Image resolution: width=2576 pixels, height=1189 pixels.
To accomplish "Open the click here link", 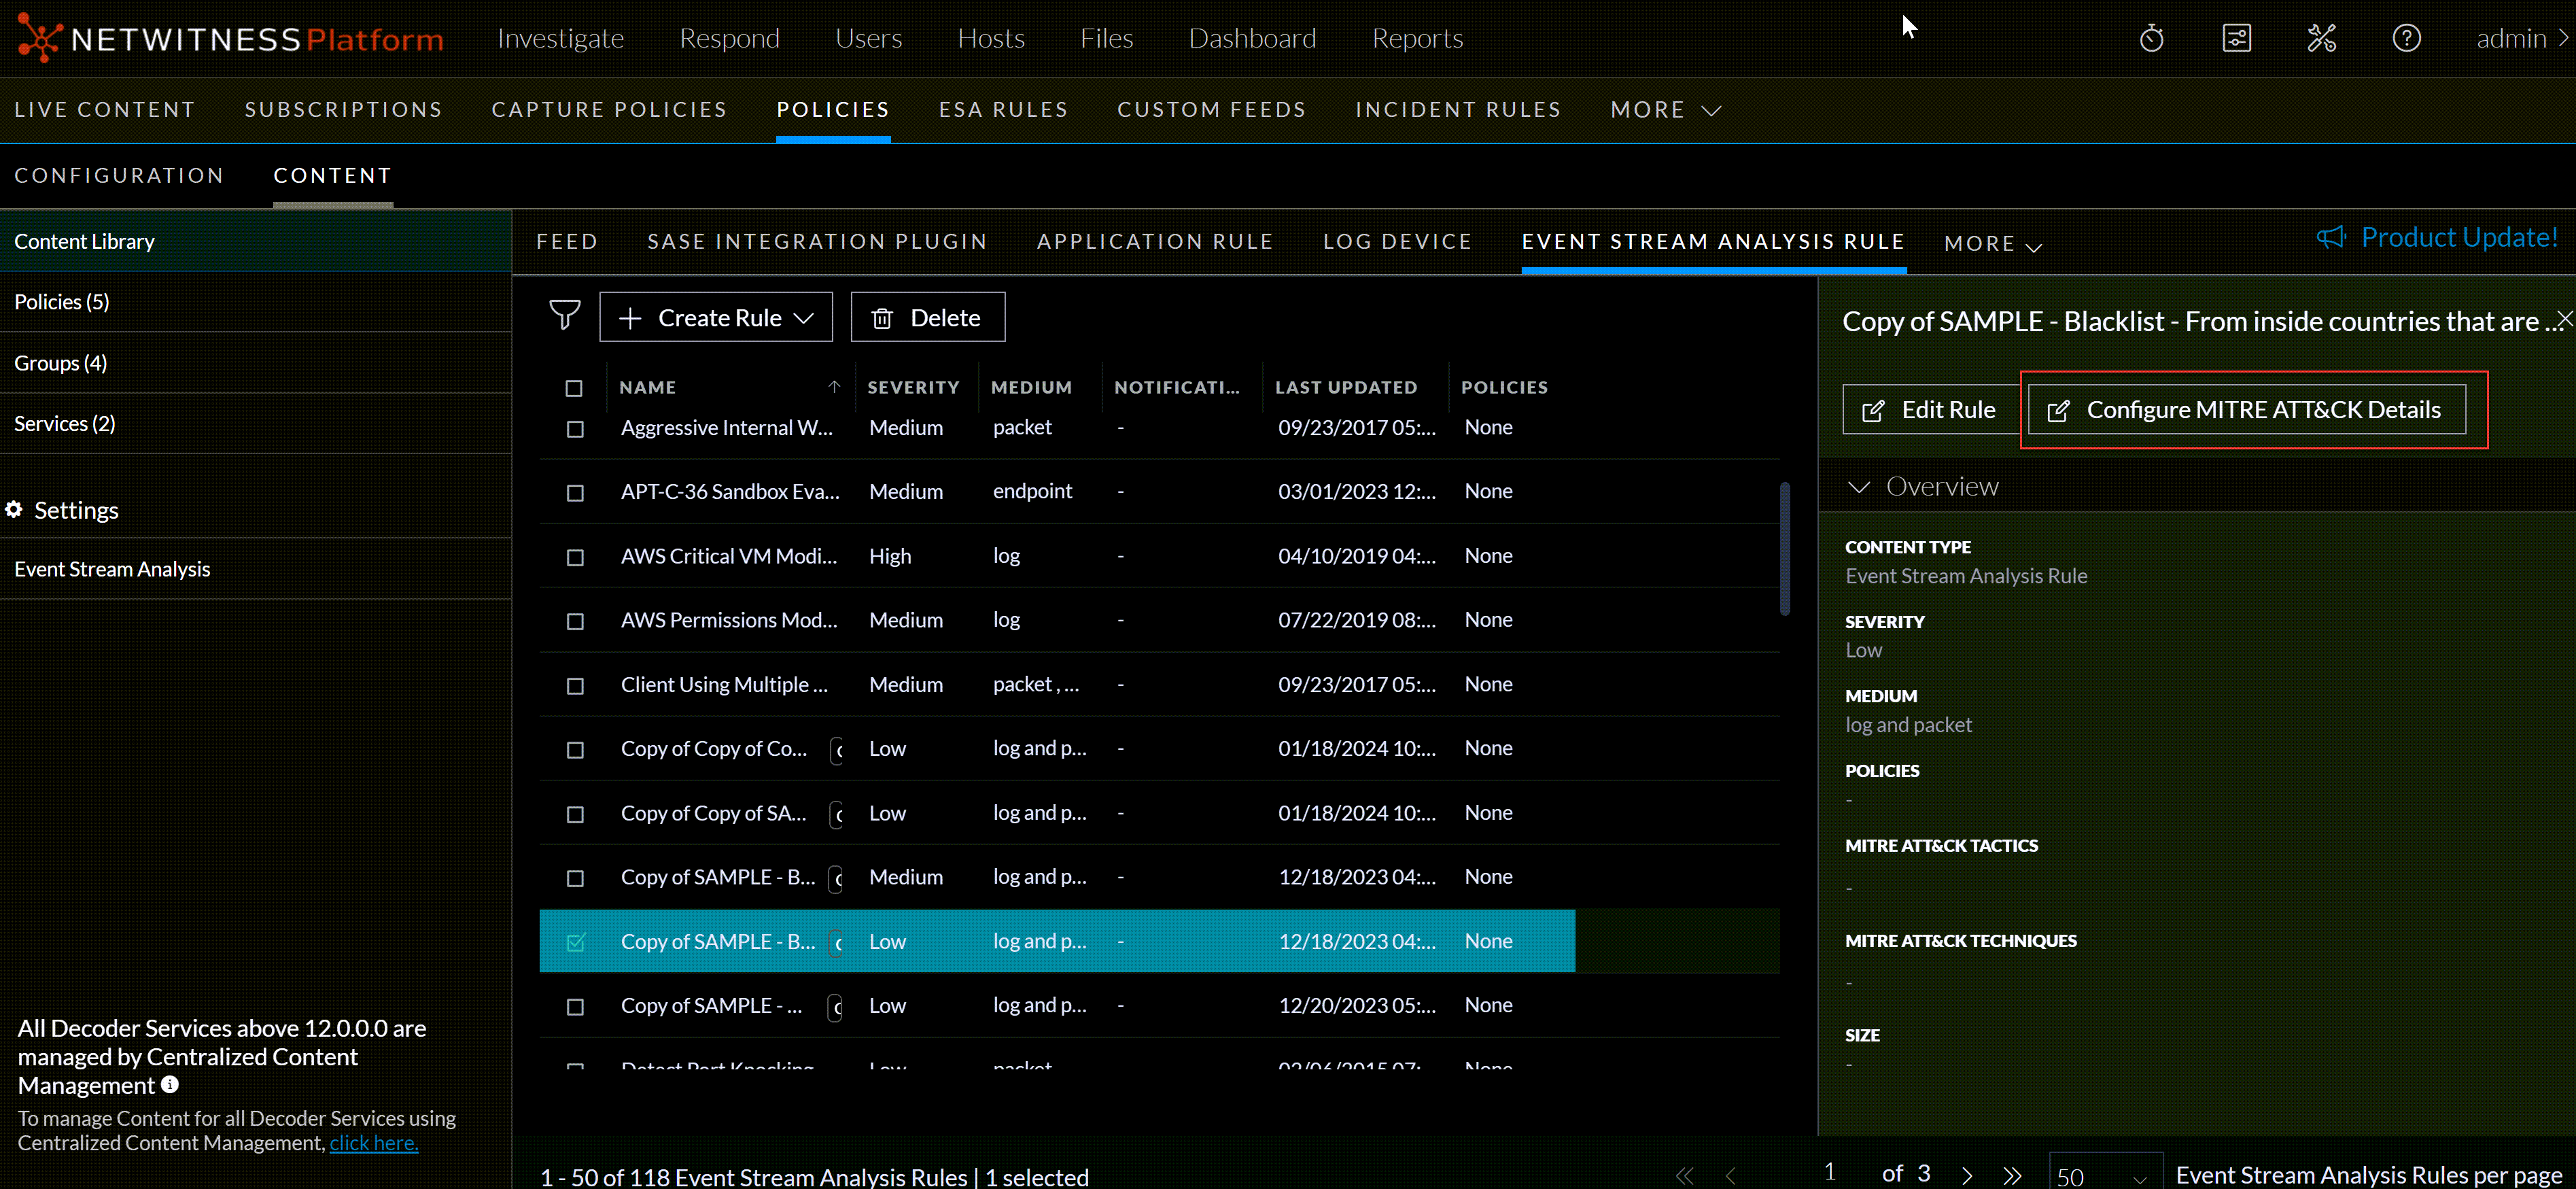I will tap(373, 1142).
